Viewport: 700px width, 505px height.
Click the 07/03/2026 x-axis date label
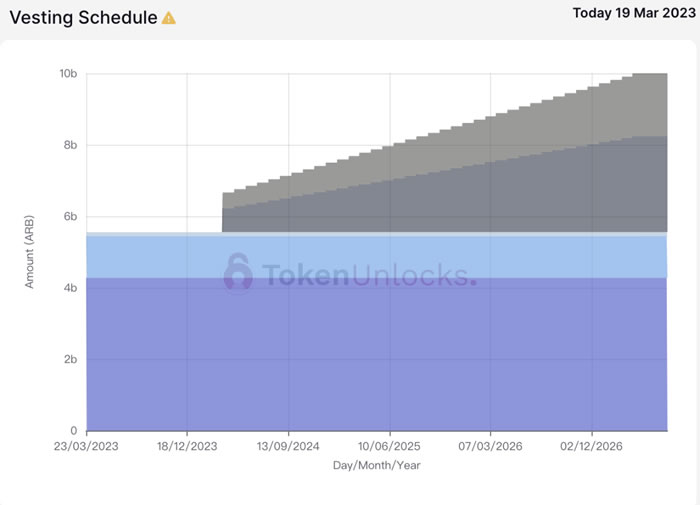(490, 447)
